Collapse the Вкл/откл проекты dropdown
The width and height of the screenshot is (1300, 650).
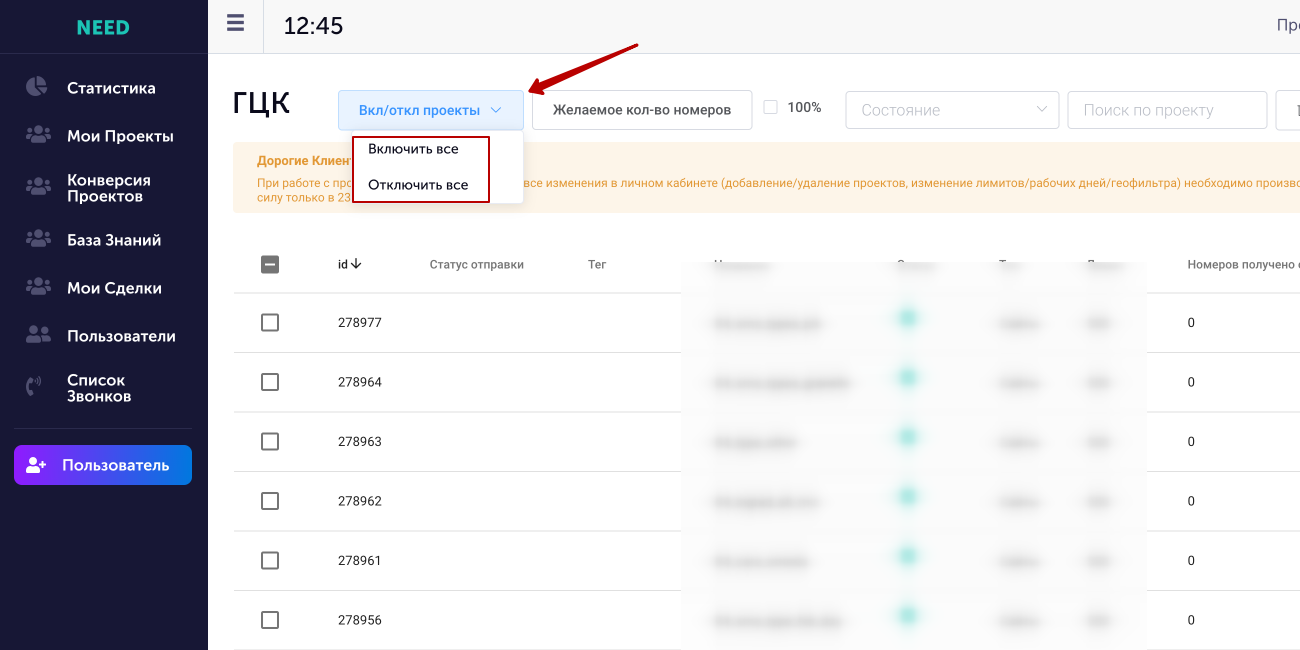click(431, 110)
